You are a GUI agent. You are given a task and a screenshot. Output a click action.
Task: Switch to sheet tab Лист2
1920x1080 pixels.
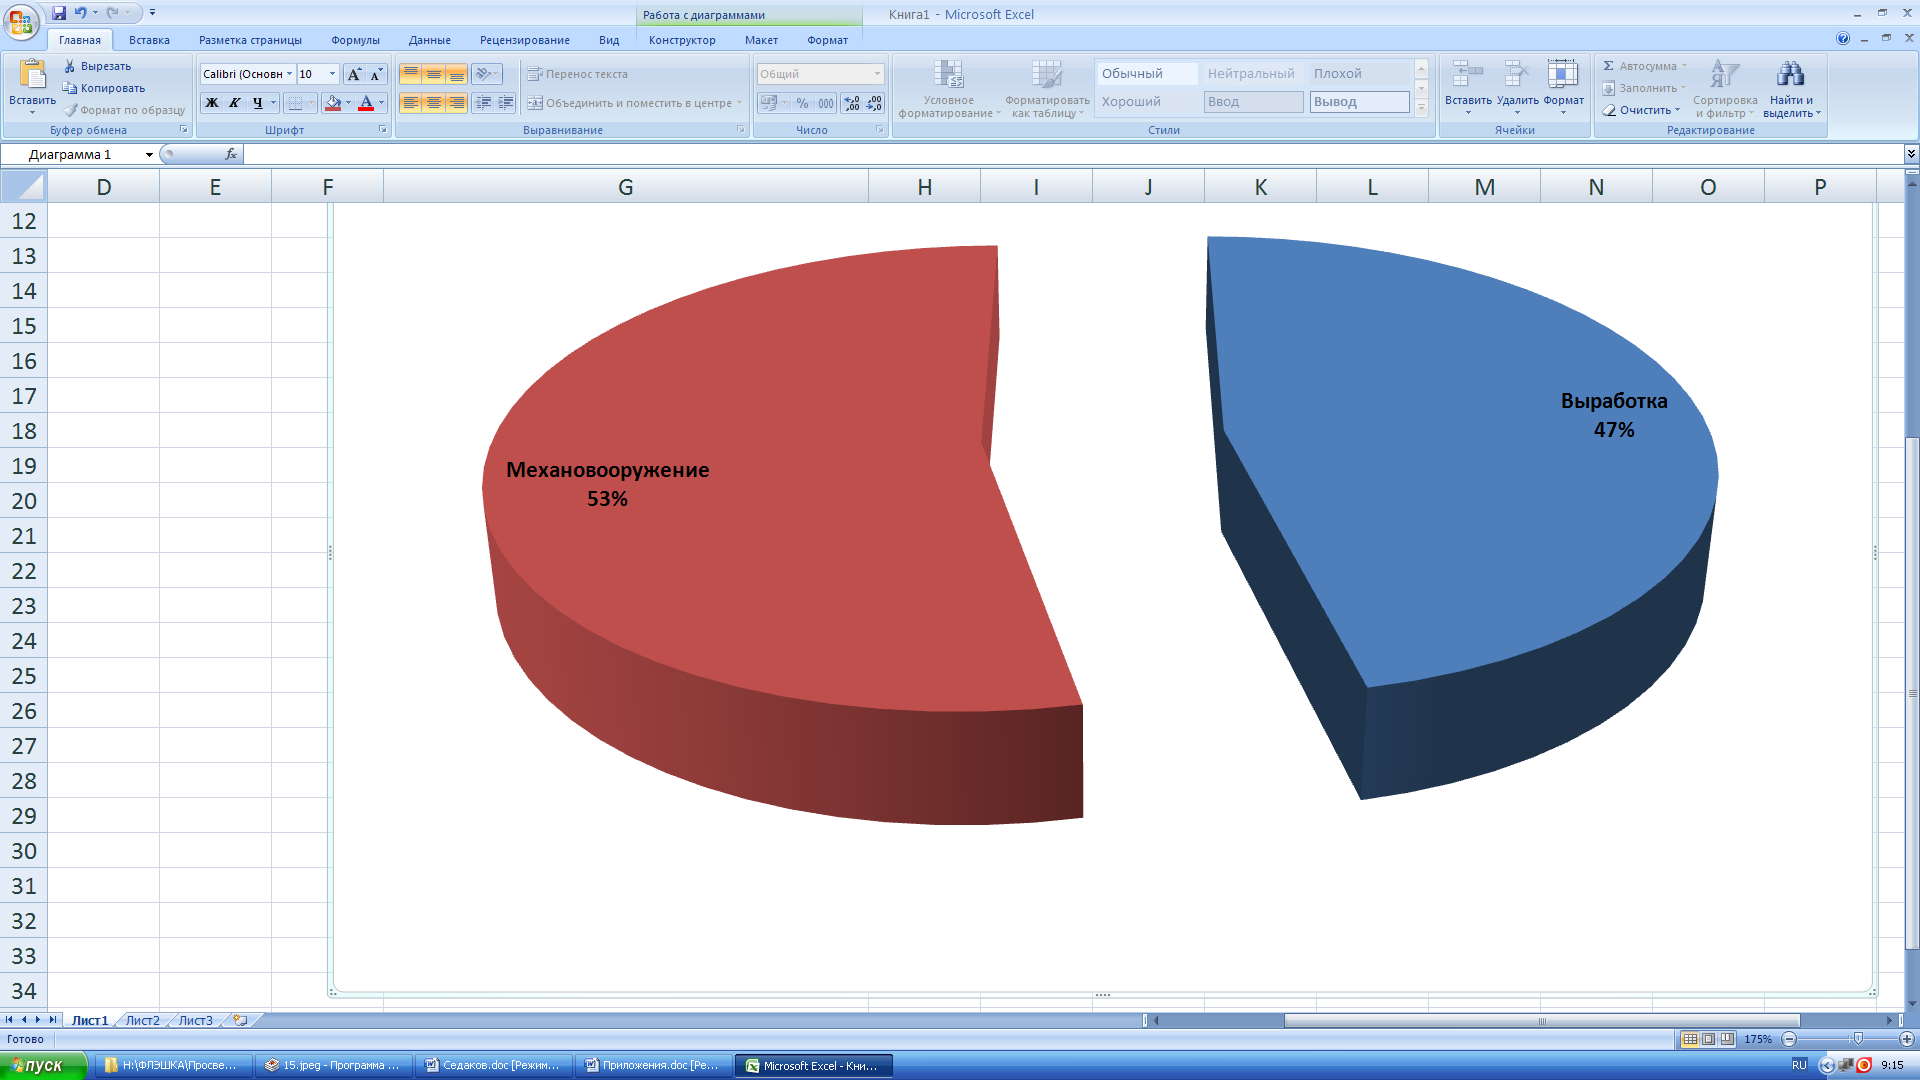pyautogui.click(x=142, y=1020)
